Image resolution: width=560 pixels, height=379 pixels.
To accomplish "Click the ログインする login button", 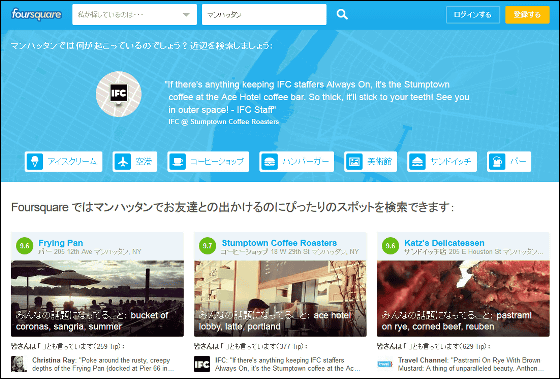I will click(472, 15).
